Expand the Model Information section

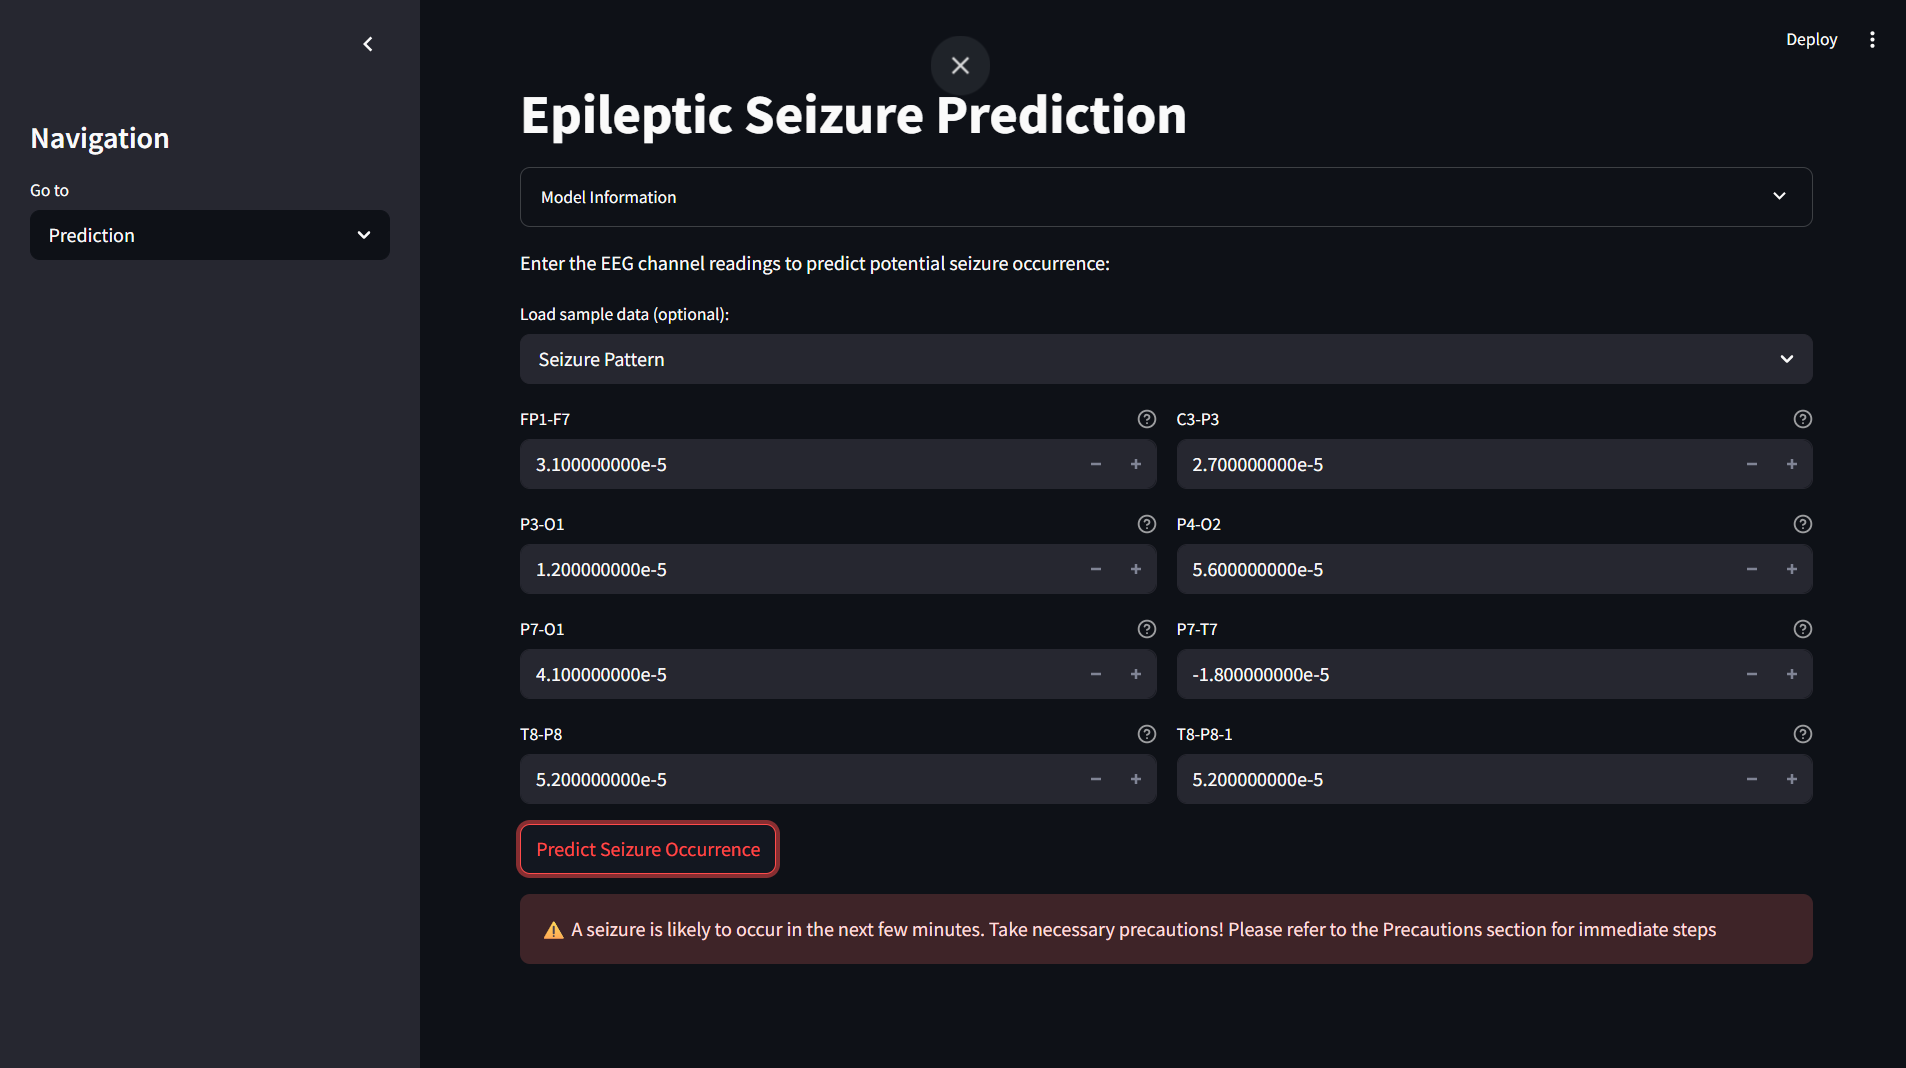(x=1165, y=197)
